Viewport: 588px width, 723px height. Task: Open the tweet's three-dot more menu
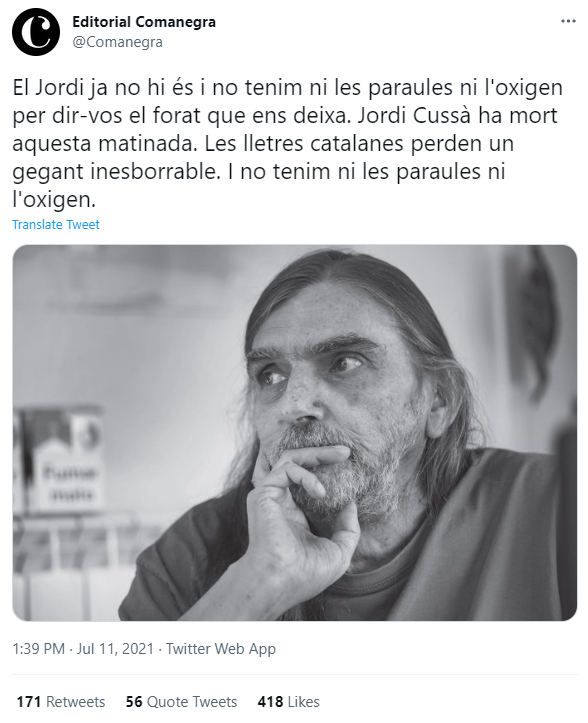(x=568, y=22)
